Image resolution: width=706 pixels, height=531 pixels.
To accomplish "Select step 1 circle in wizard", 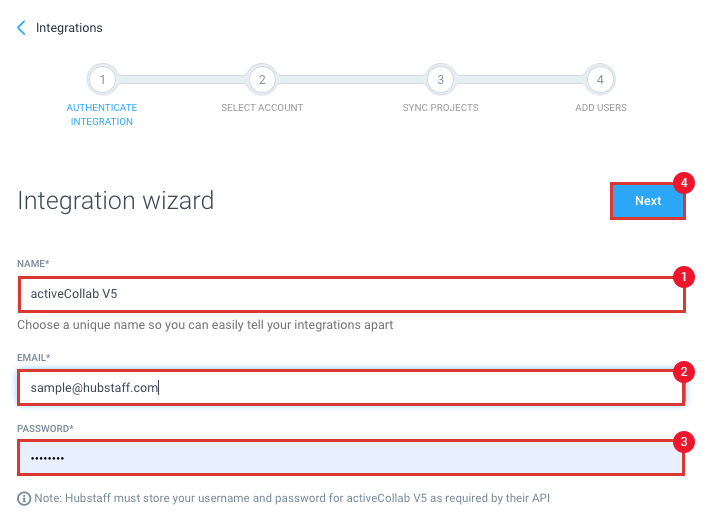I will pos(103,80).
